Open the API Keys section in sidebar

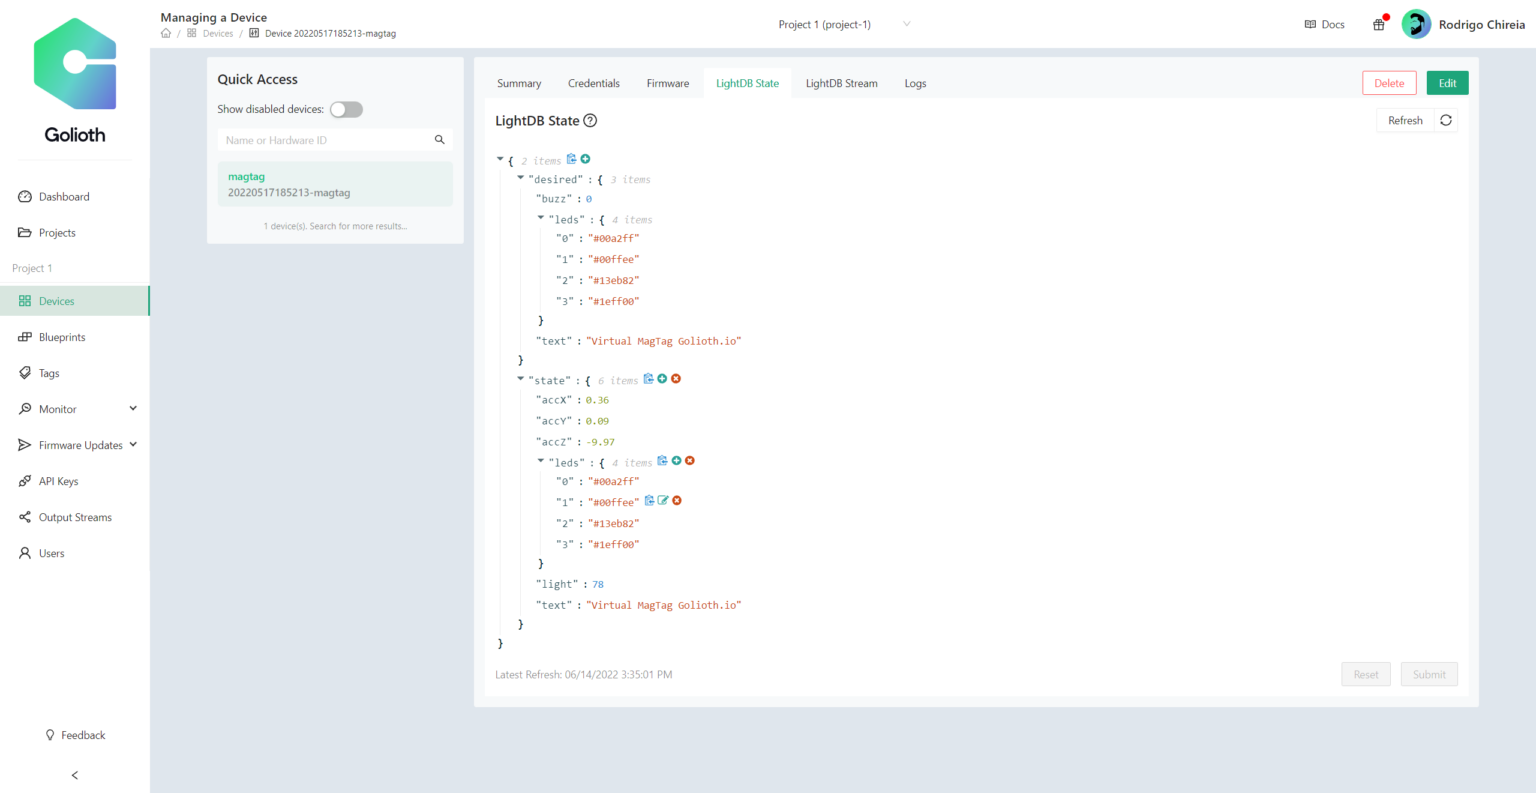(60, 481)
